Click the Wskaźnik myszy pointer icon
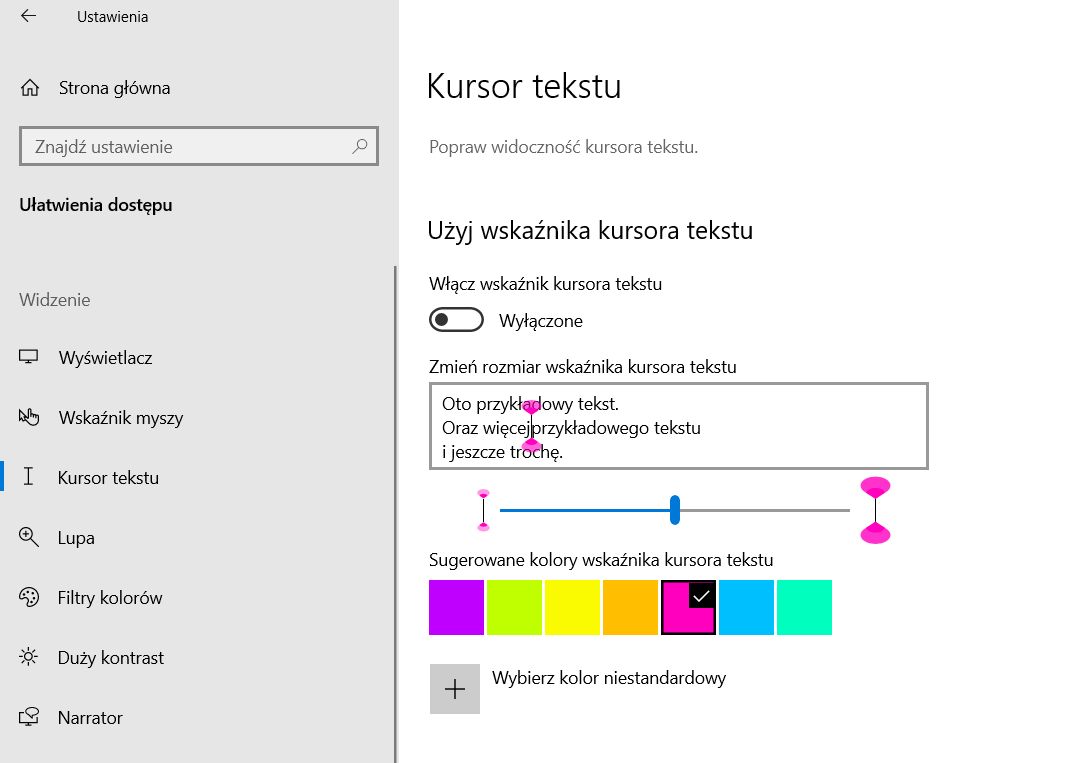1085x763 pixels. click(x=28, y=417)
